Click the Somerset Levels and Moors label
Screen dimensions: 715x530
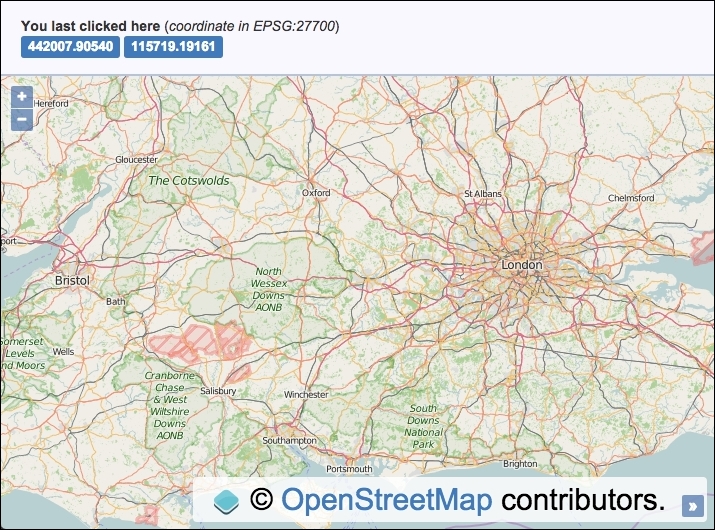tap(23, 353)
